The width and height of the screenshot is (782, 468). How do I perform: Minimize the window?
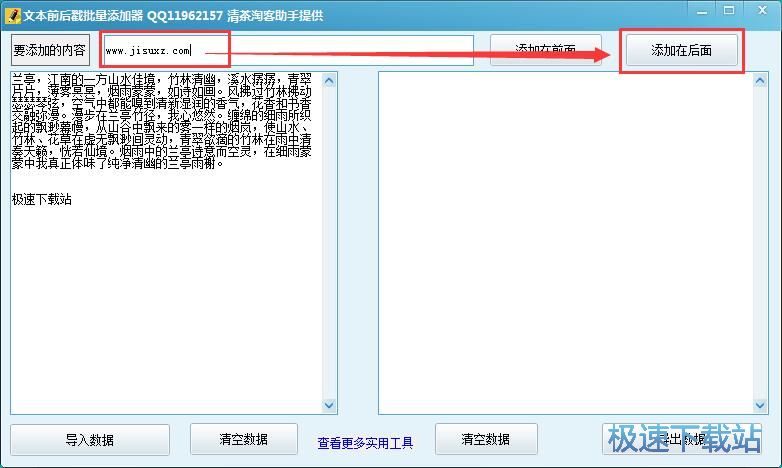point(702,11)
